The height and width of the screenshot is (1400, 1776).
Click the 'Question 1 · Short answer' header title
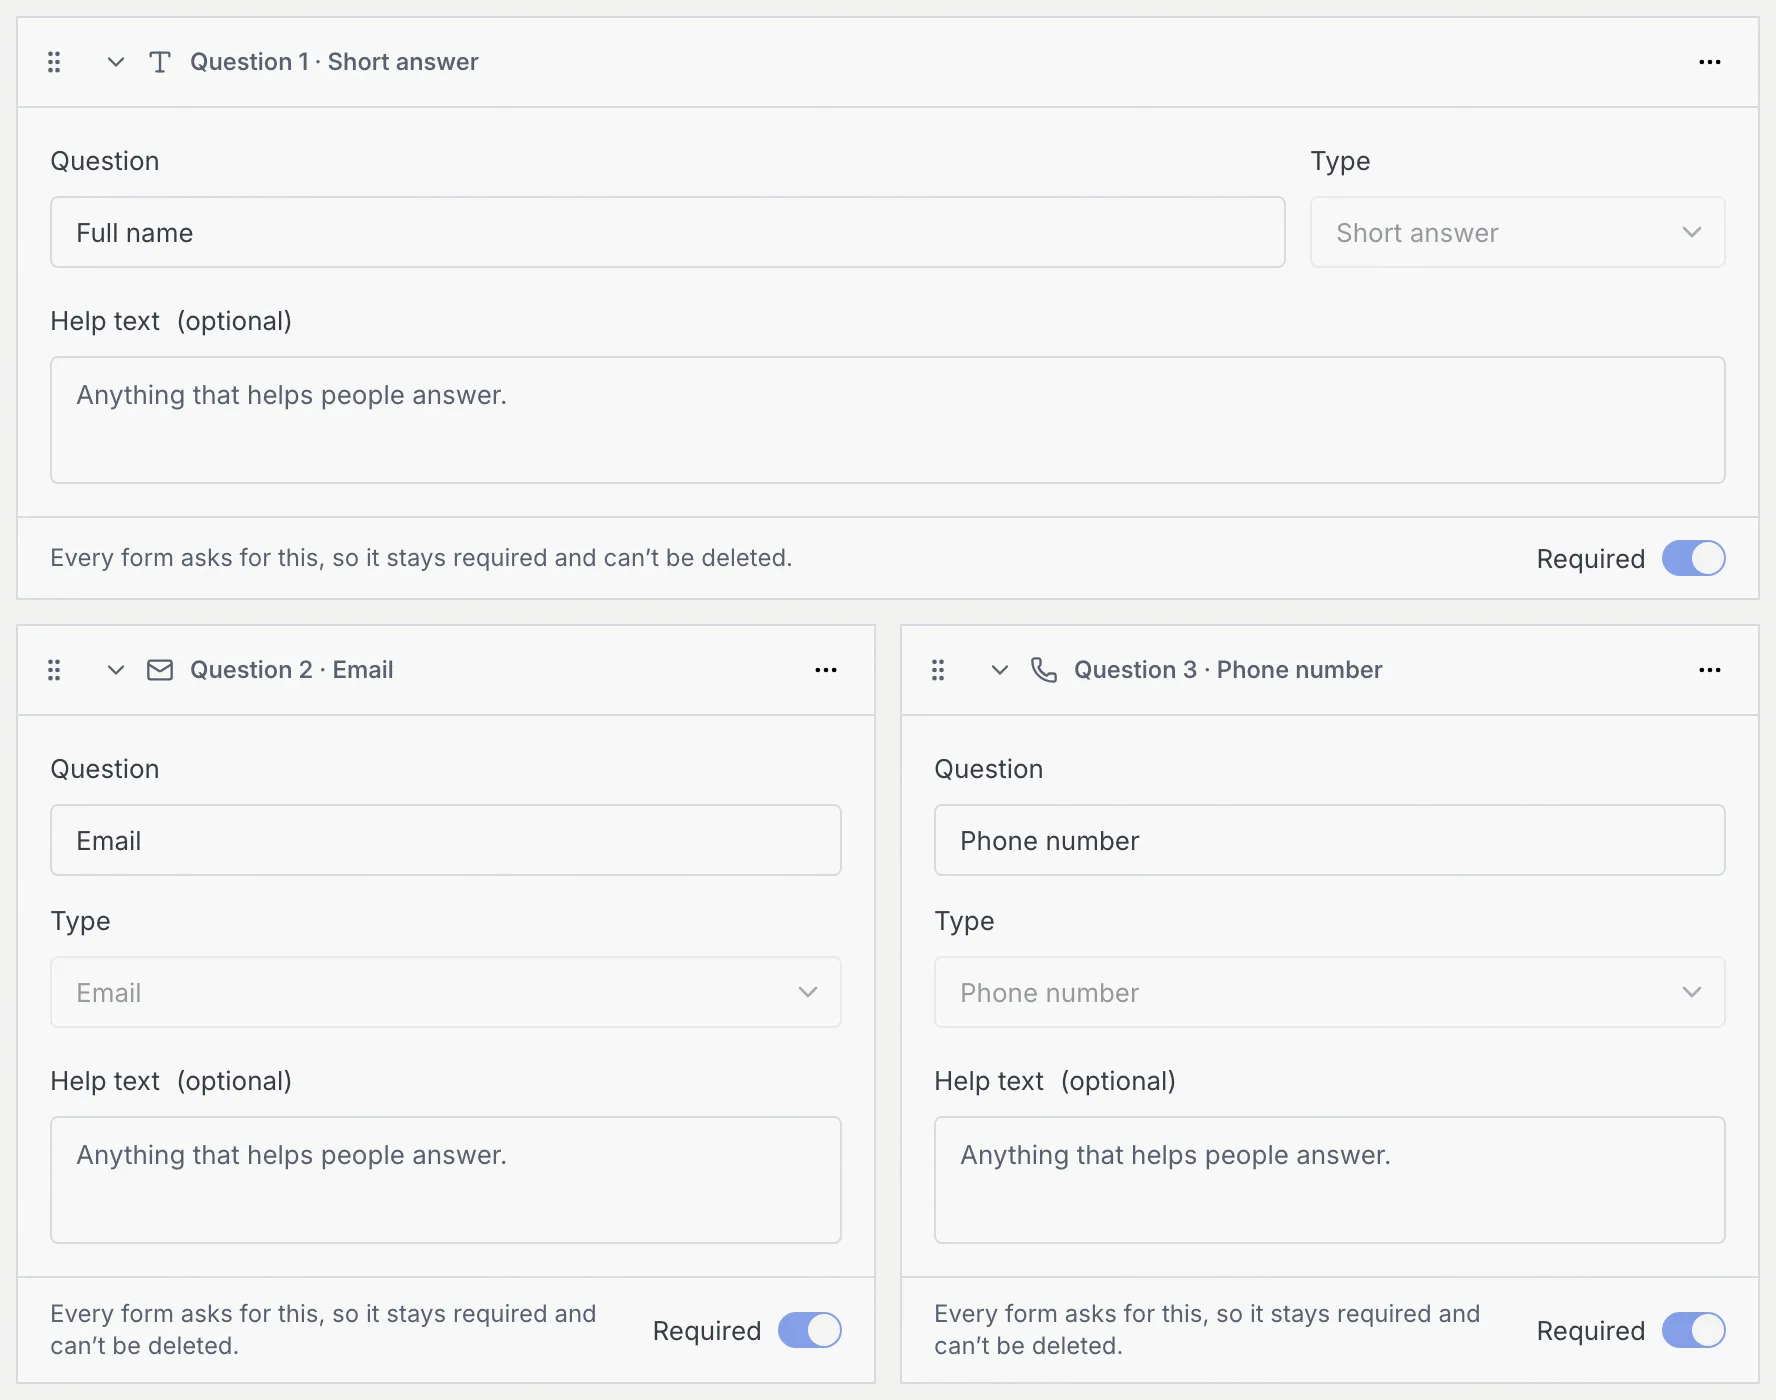tap(334, 62)
